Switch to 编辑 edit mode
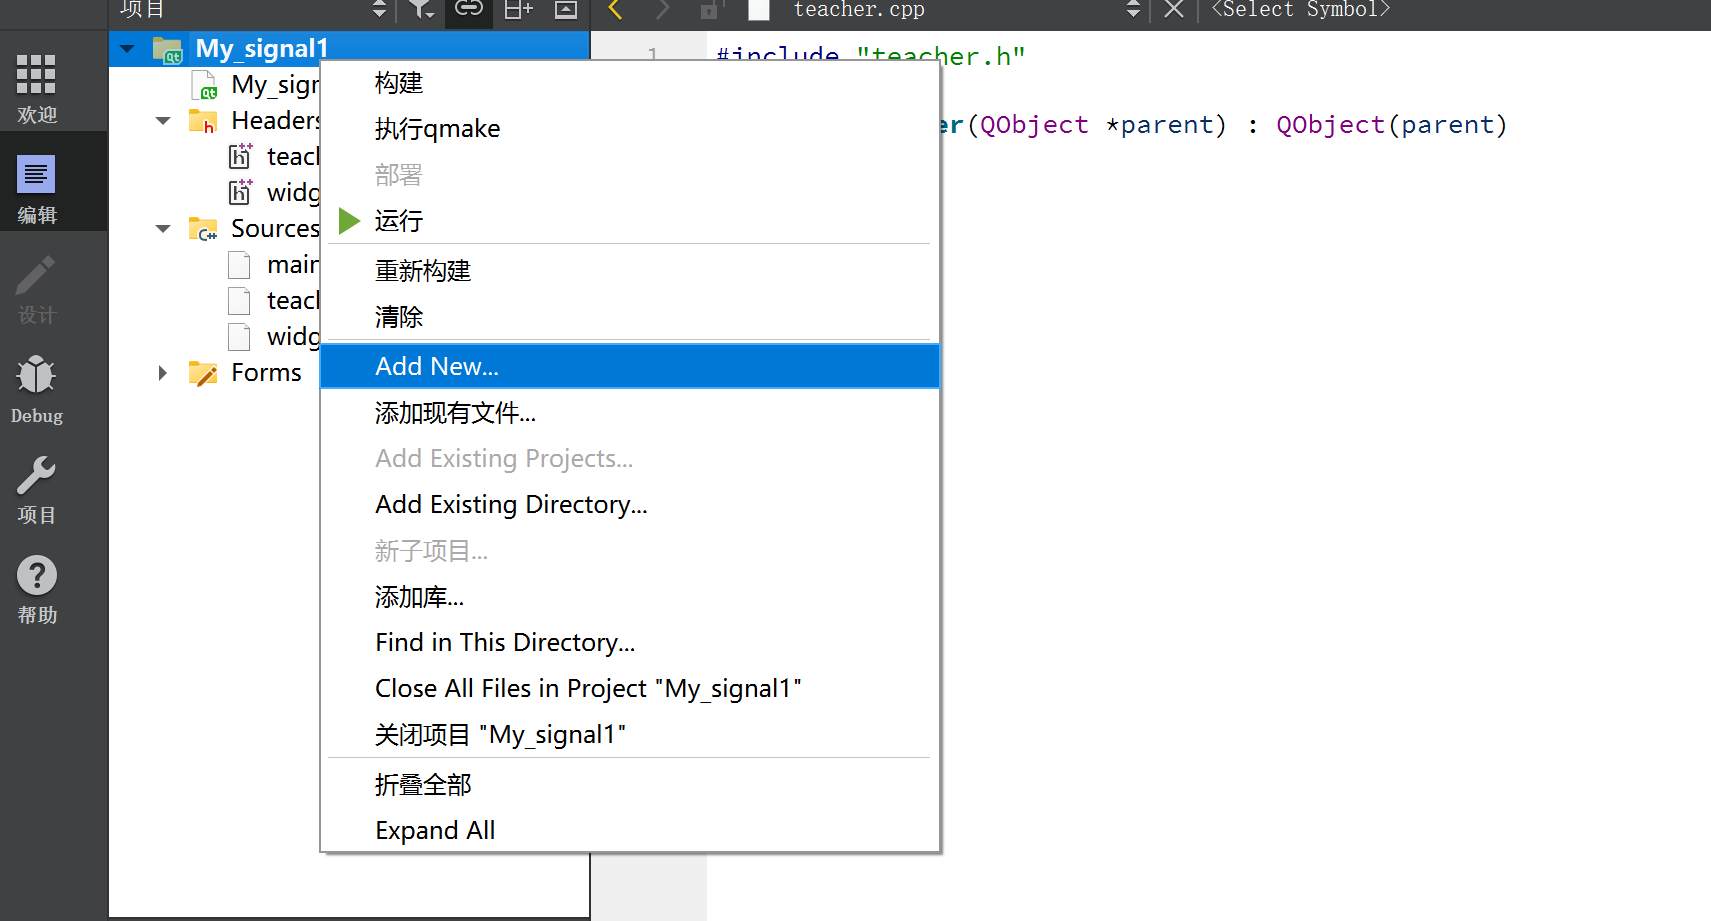Image resolution: width=1711 pixels, height=921 pixels. click(x=37, y=189)
